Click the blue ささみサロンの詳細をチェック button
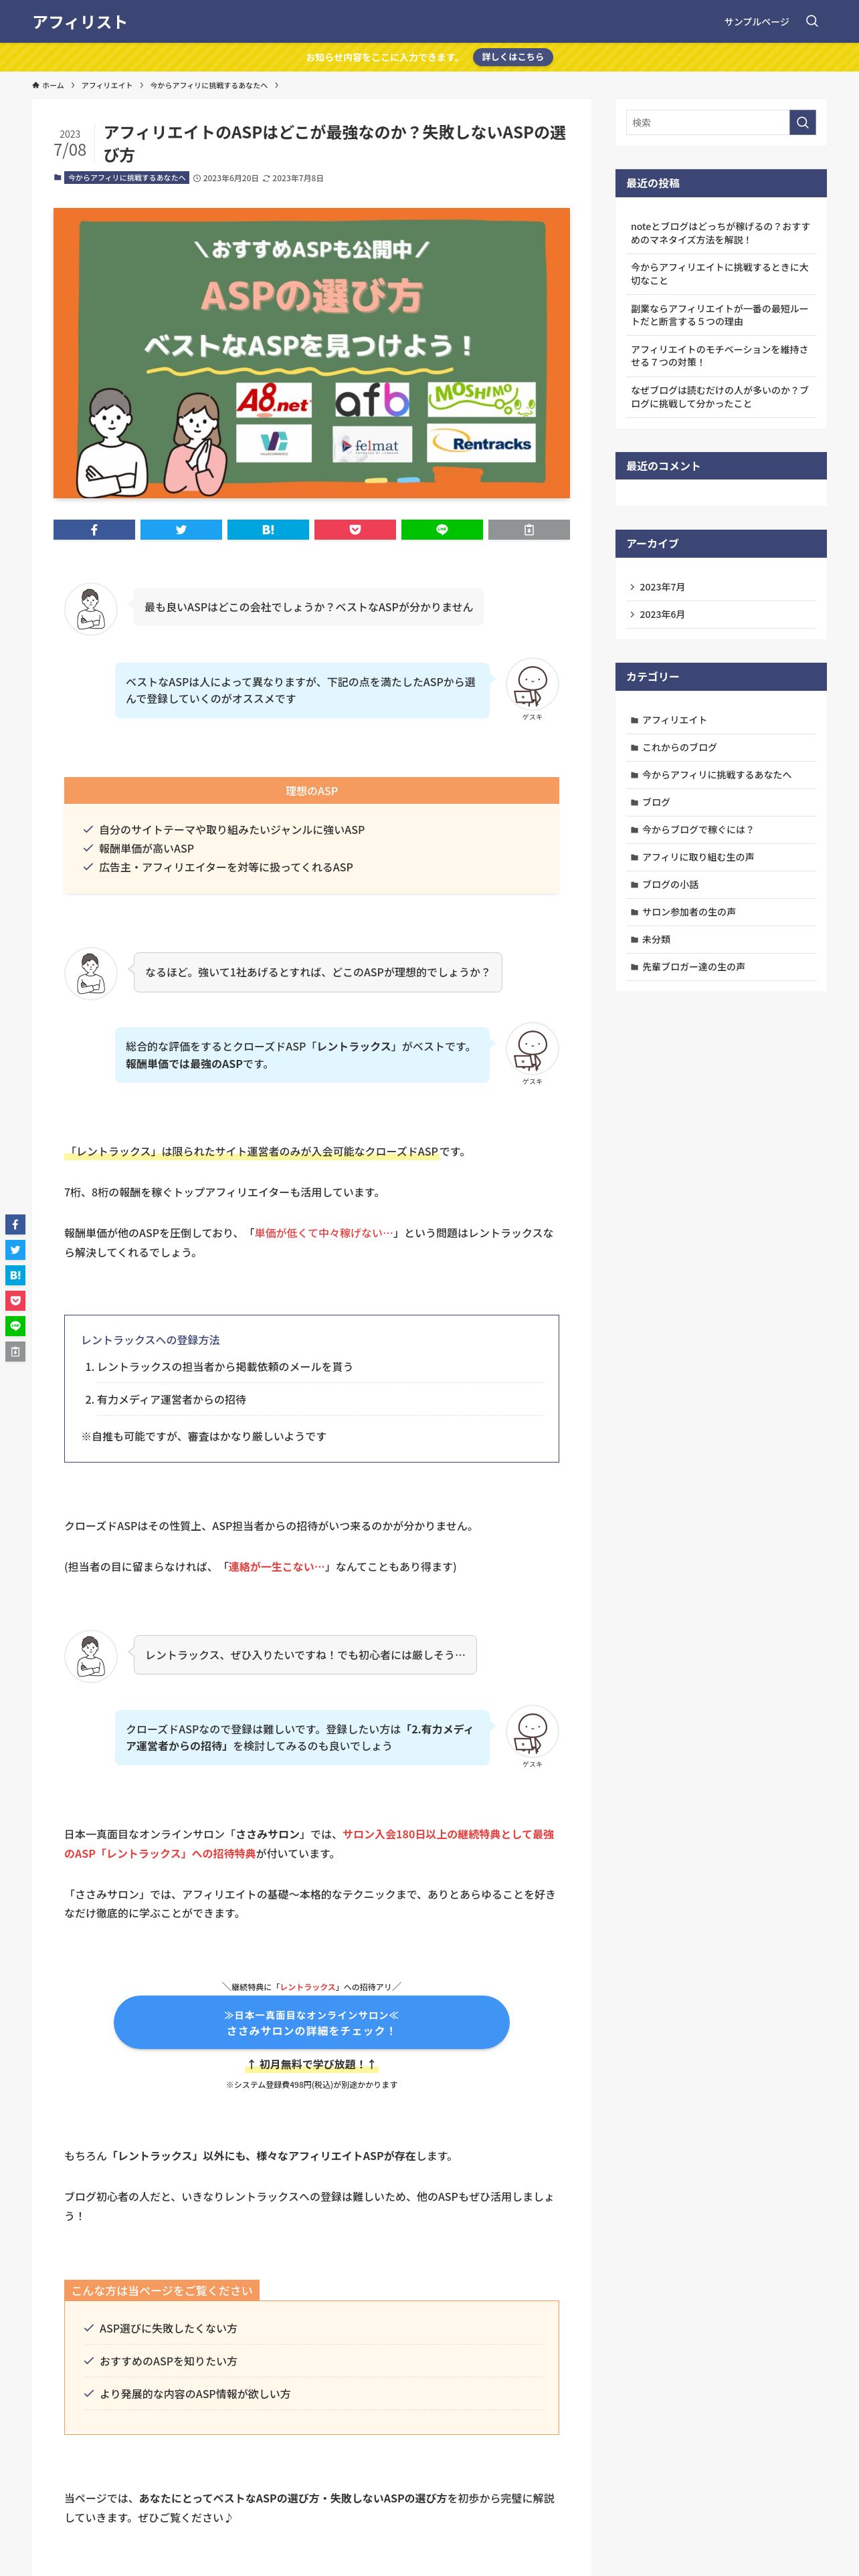Image resolution: width=859 pixels, height=2576 pixels. [x=311, y=2022]
